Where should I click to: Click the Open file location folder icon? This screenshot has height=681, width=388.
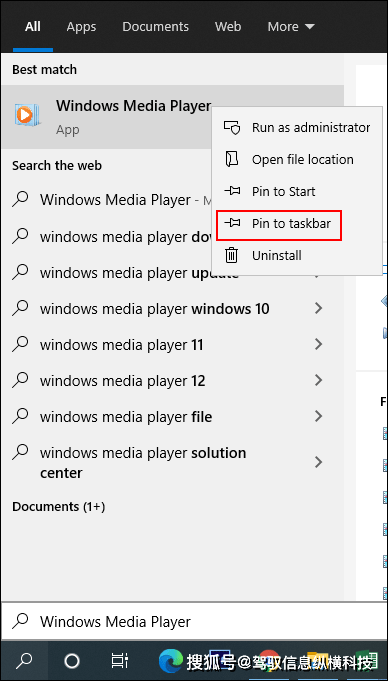232,159
